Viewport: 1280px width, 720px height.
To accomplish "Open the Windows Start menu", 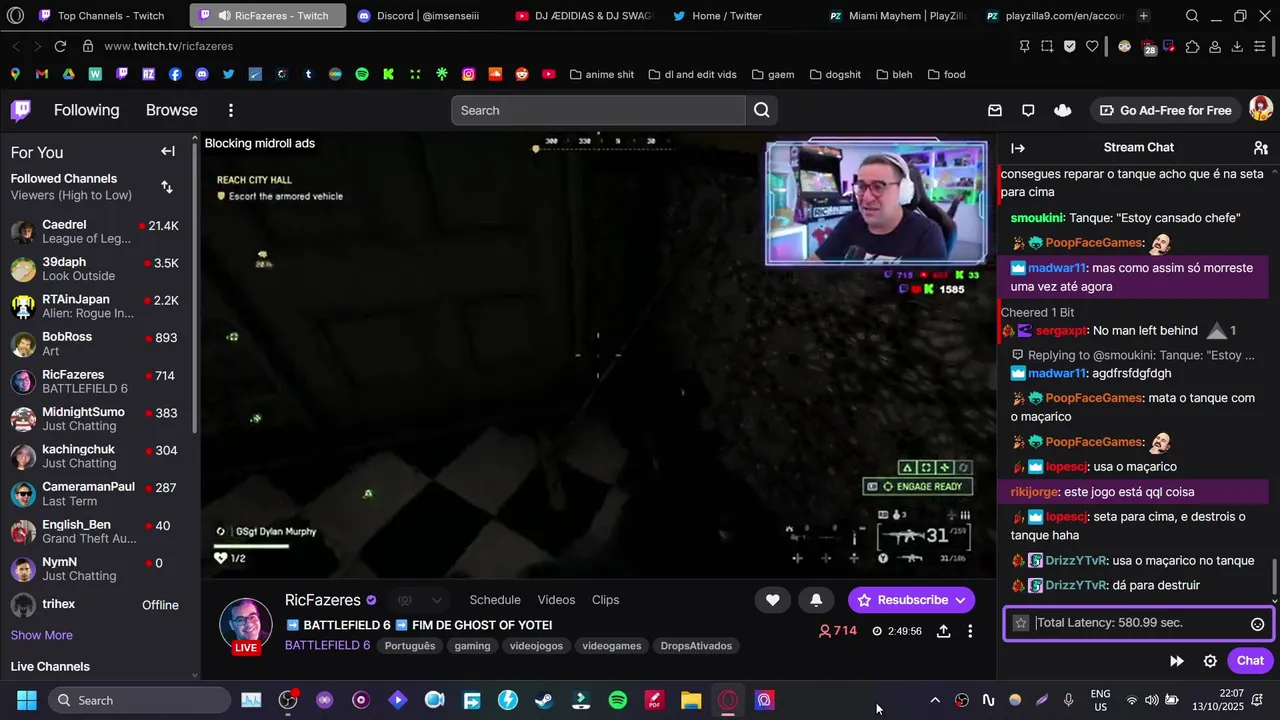I will 27,700.
